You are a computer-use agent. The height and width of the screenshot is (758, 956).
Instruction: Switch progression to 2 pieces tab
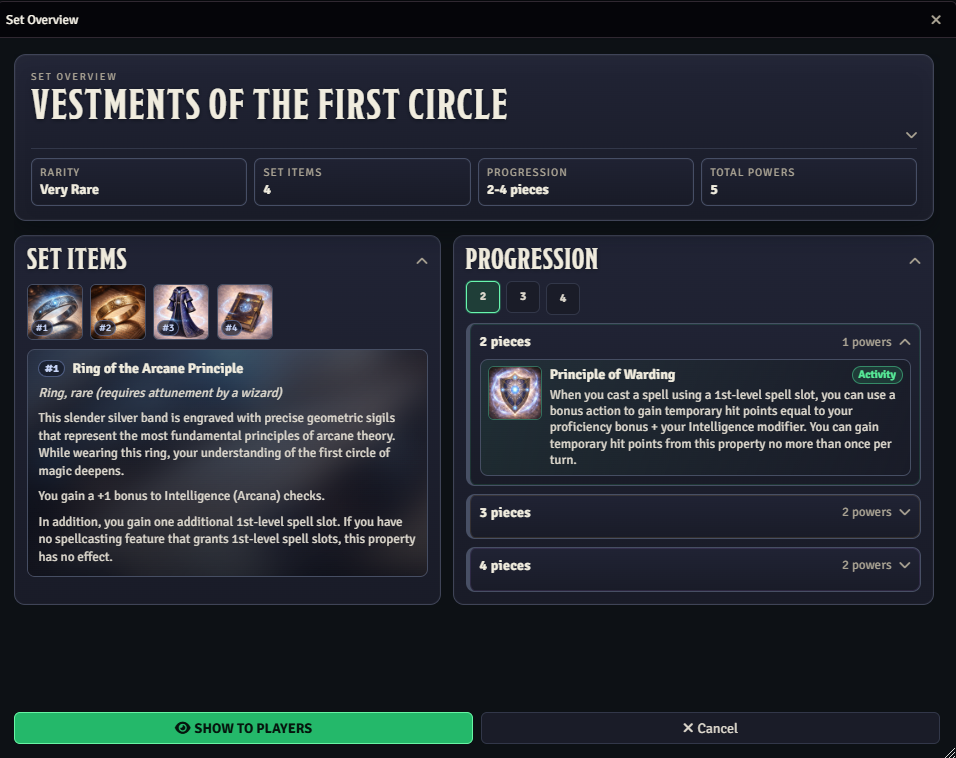(483, 297)
